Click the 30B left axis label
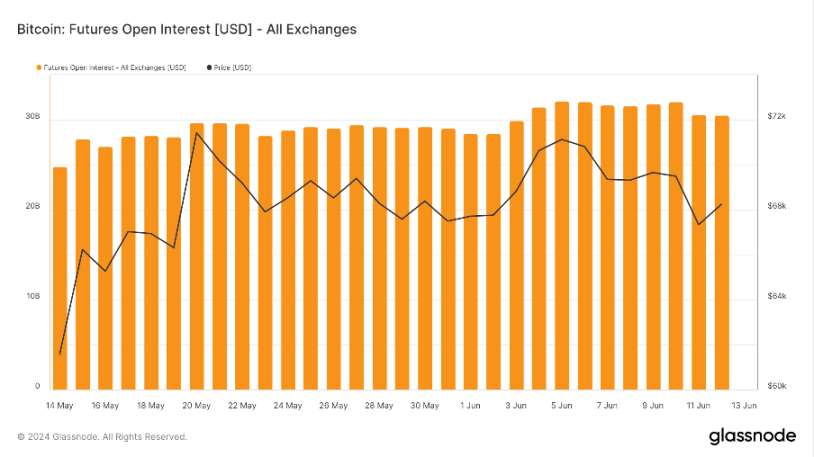Viewport: 814px width, 457px height. coord(33,116)
